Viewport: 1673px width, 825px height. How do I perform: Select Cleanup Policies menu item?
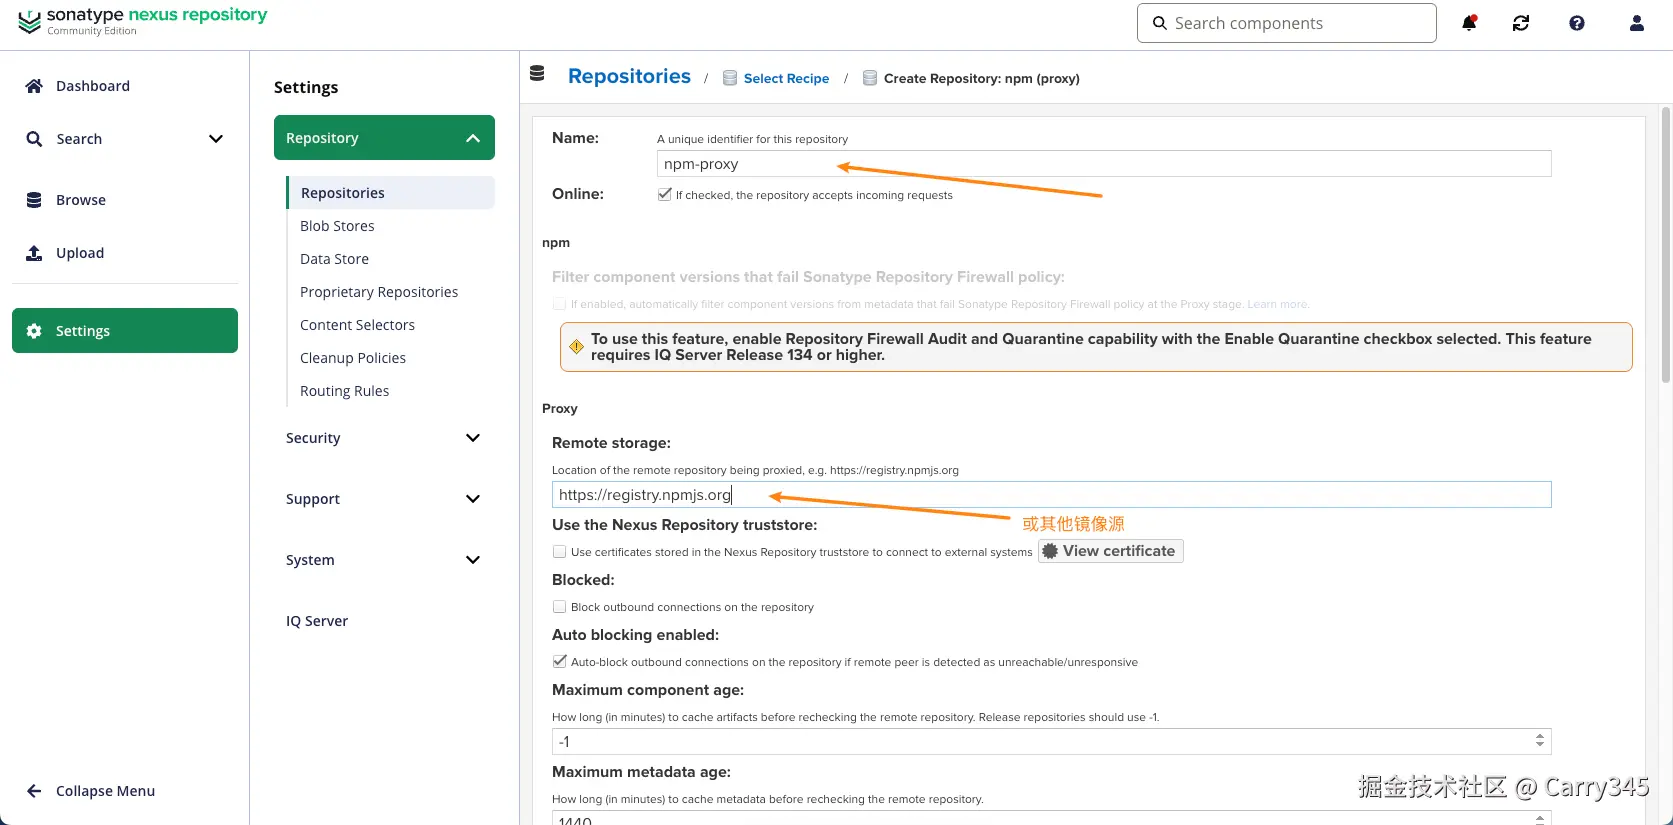[x=353, y=358]
